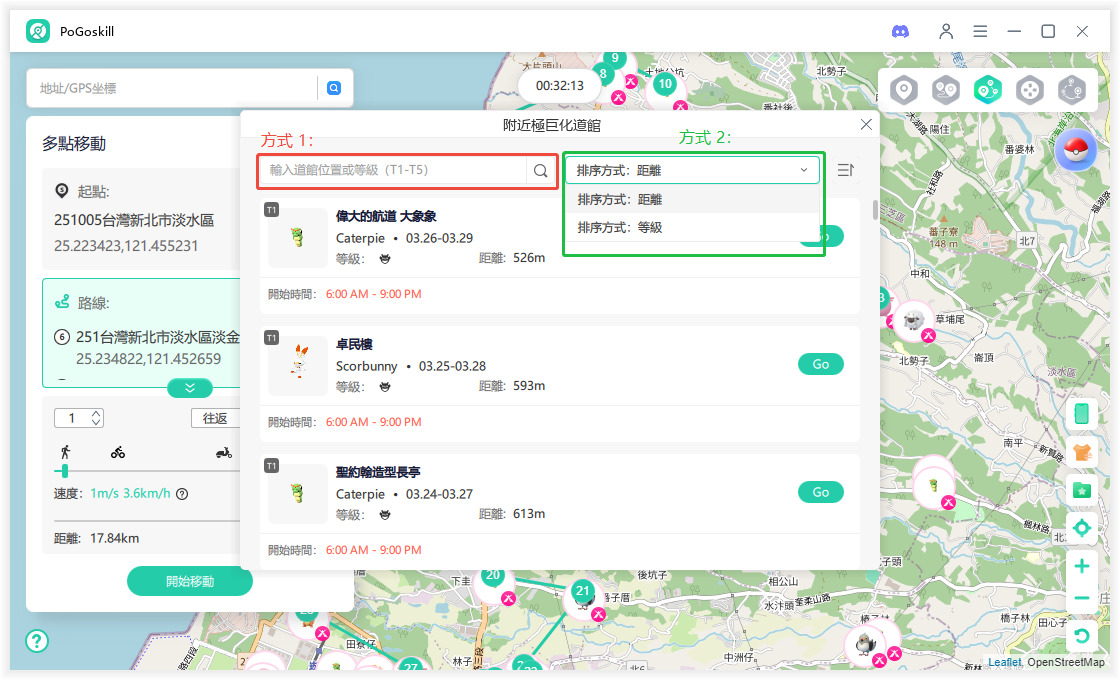
Task: Switch to two-spot movement mode
Action: click(946, 89)
